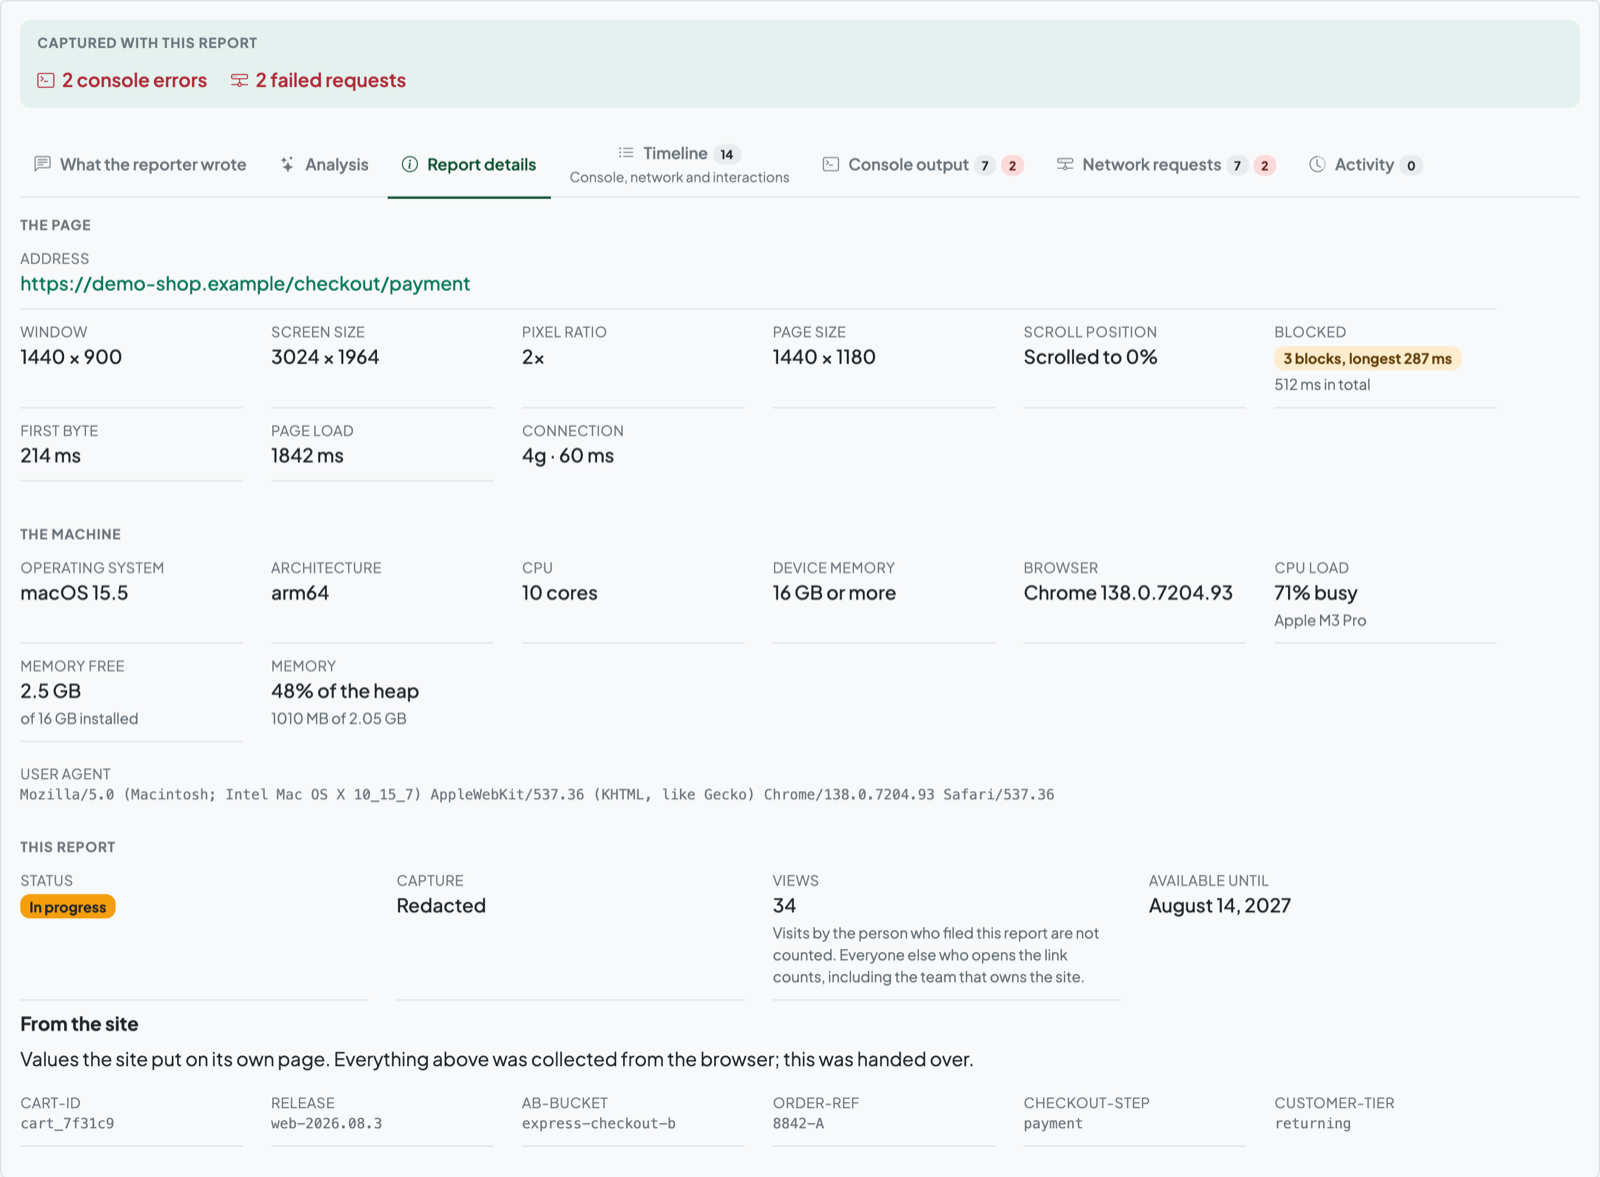Open the 2 console errors link

pos(122,80)
